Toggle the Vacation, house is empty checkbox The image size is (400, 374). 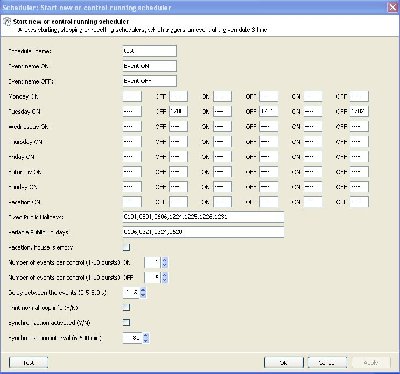tap(126, 247)
